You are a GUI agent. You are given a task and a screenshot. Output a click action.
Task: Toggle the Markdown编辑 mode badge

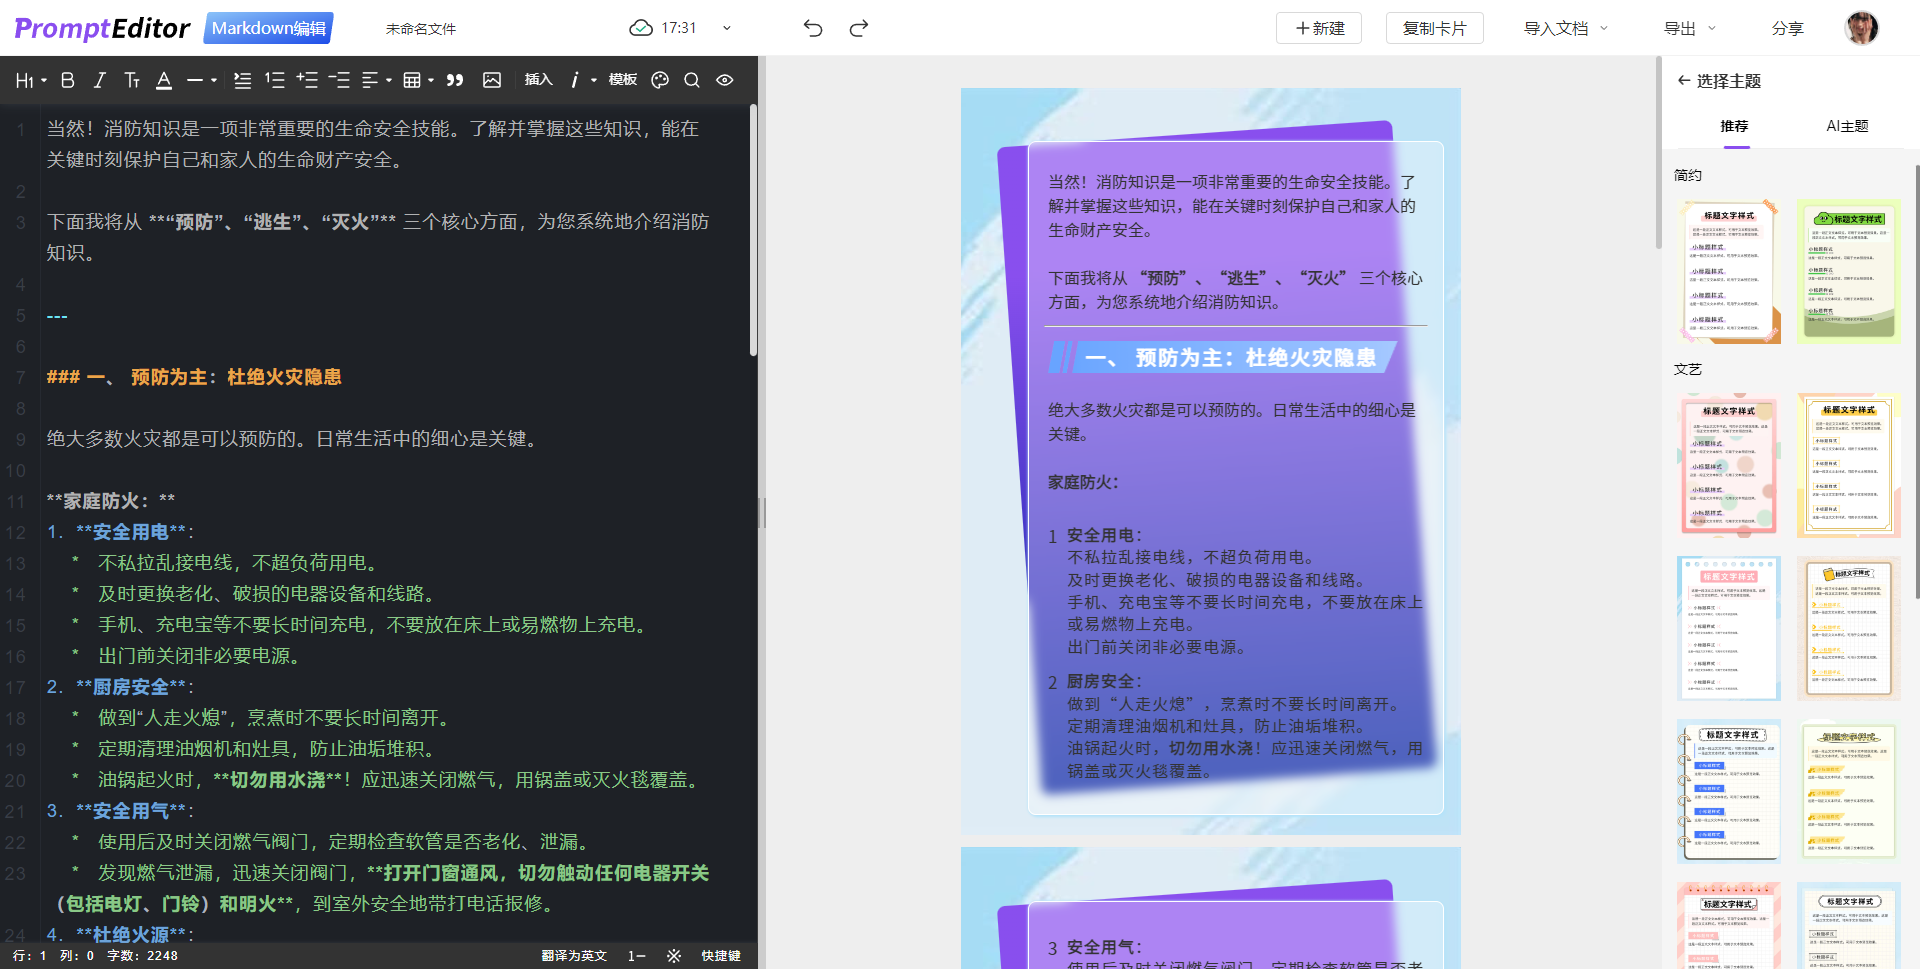point(268,28)
